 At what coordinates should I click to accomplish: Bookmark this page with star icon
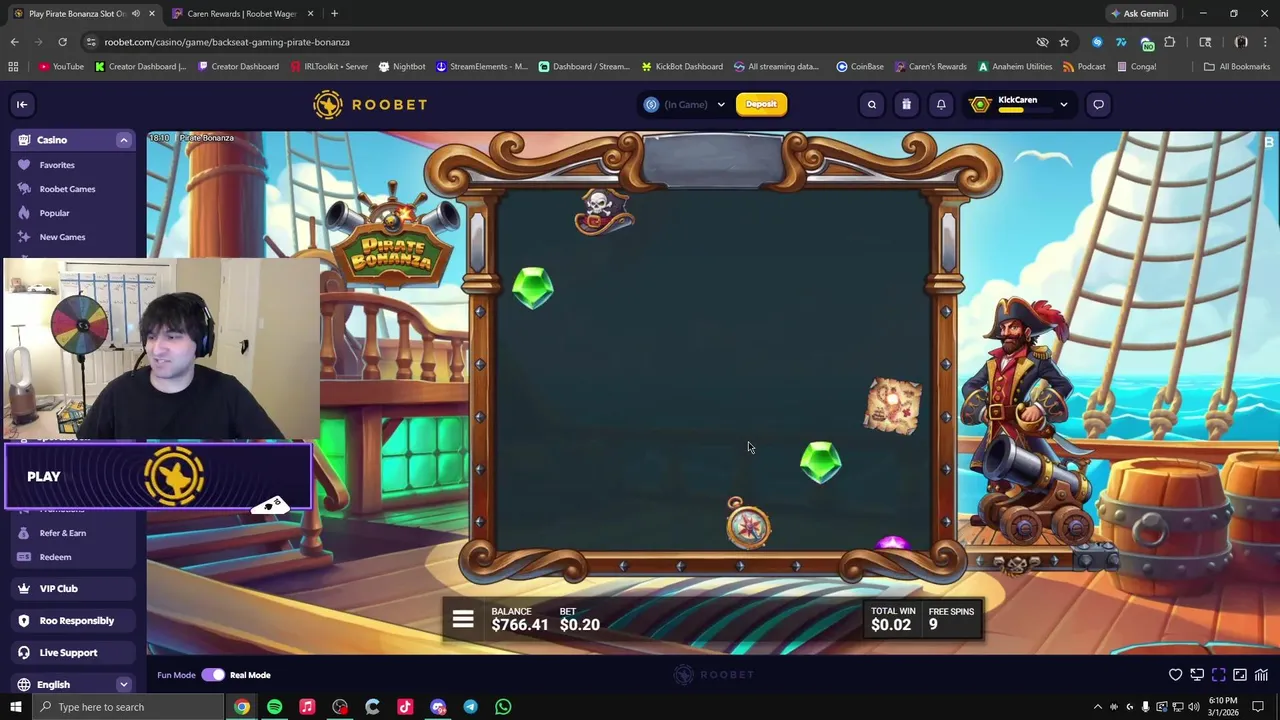(x=1064, y=42)
